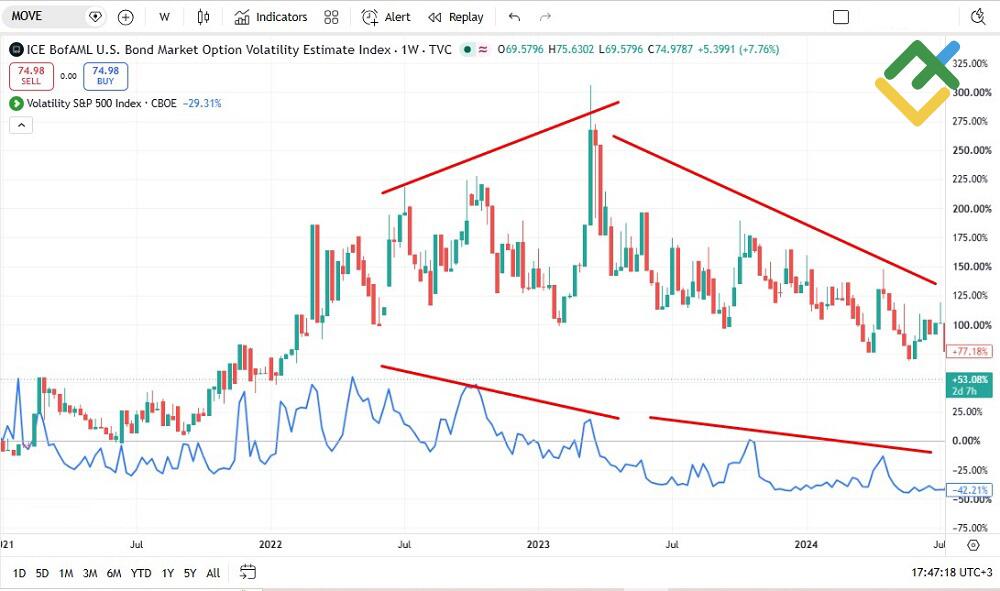This screenshot has width=1000, height=591.
Task: Open the candlestick chart type selector
Action: click(x=203, y=17)
